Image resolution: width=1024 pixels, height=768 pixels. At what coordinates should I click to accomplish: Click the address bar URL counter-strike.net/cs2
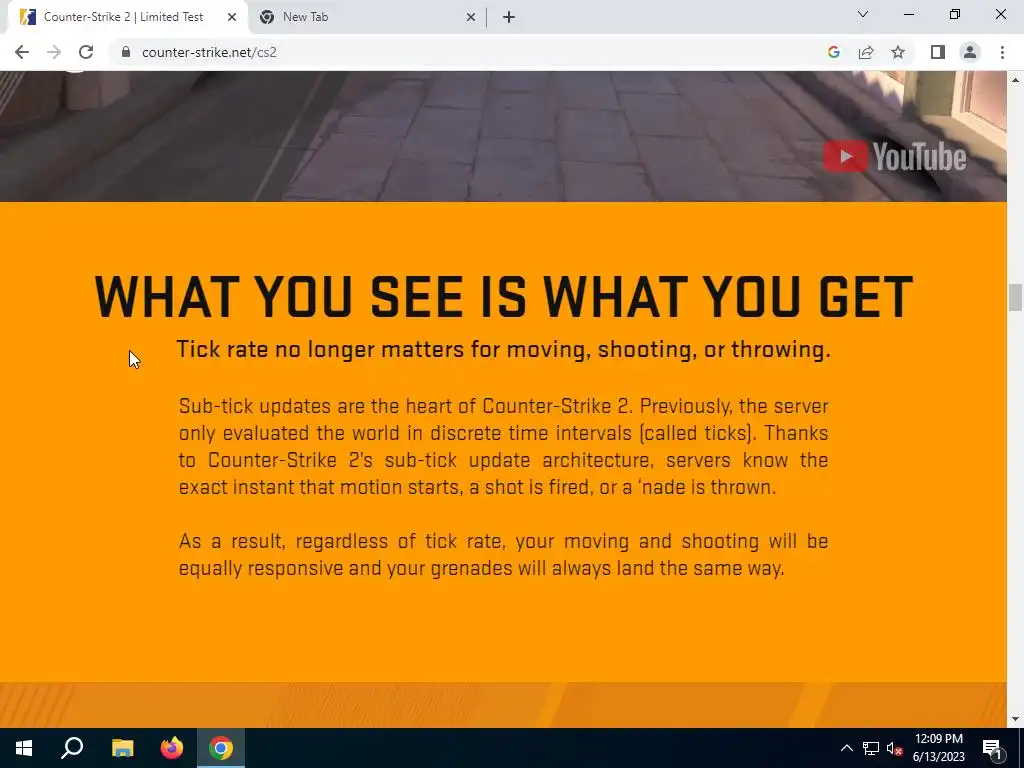[209, 52]
